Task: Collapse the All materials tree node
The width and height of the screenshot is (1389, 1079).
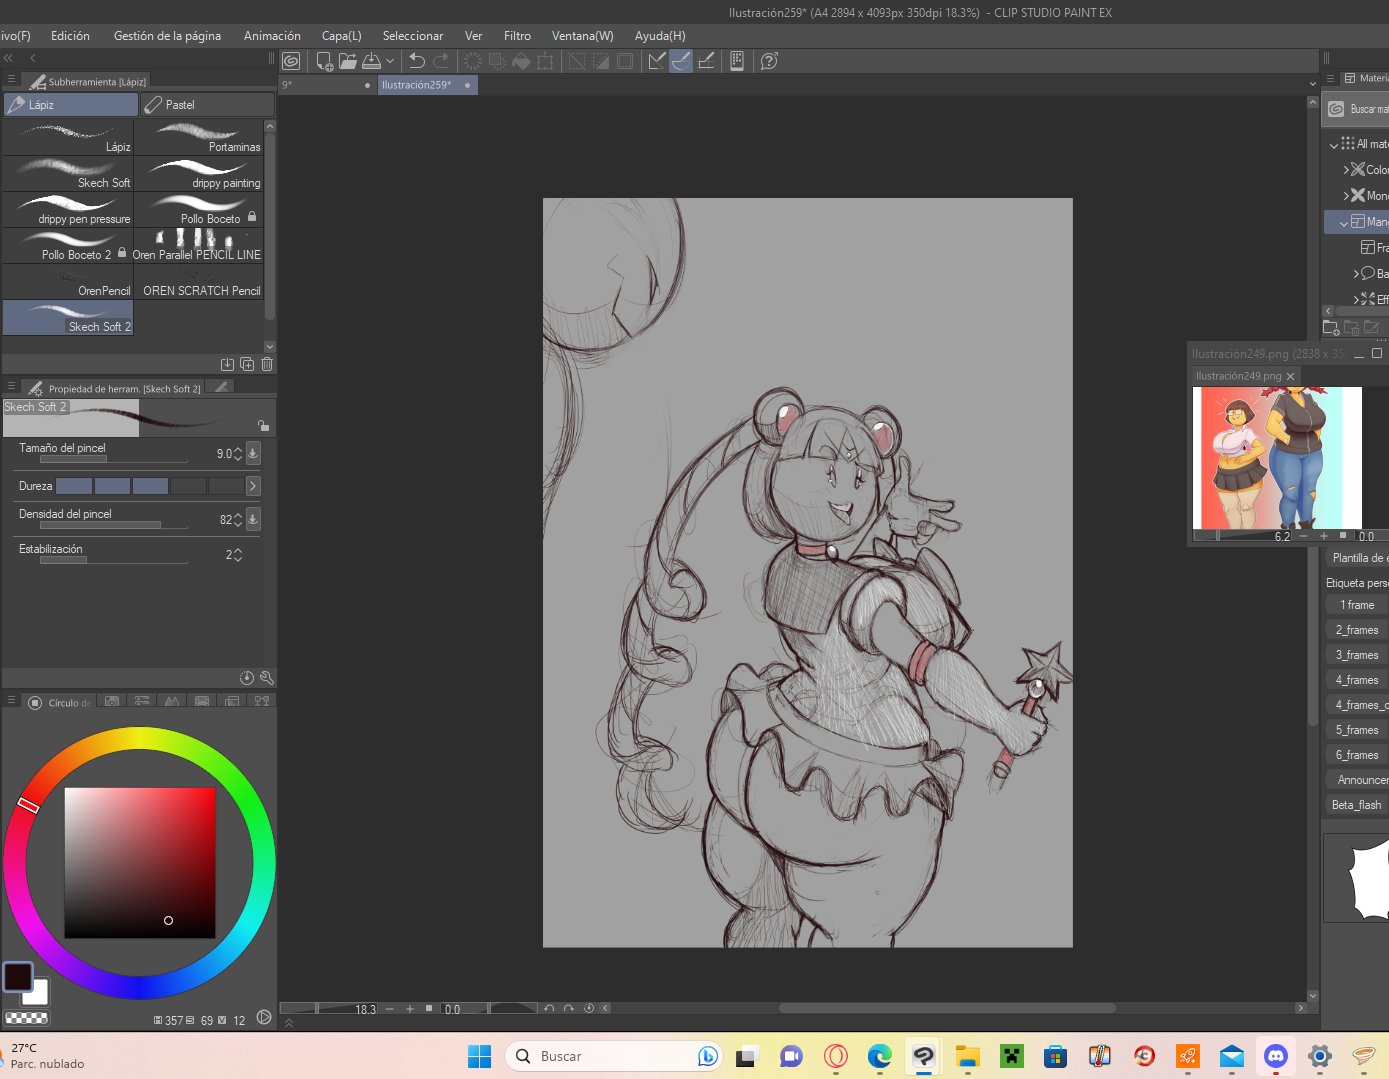Action: click(x=1333, y=145)
